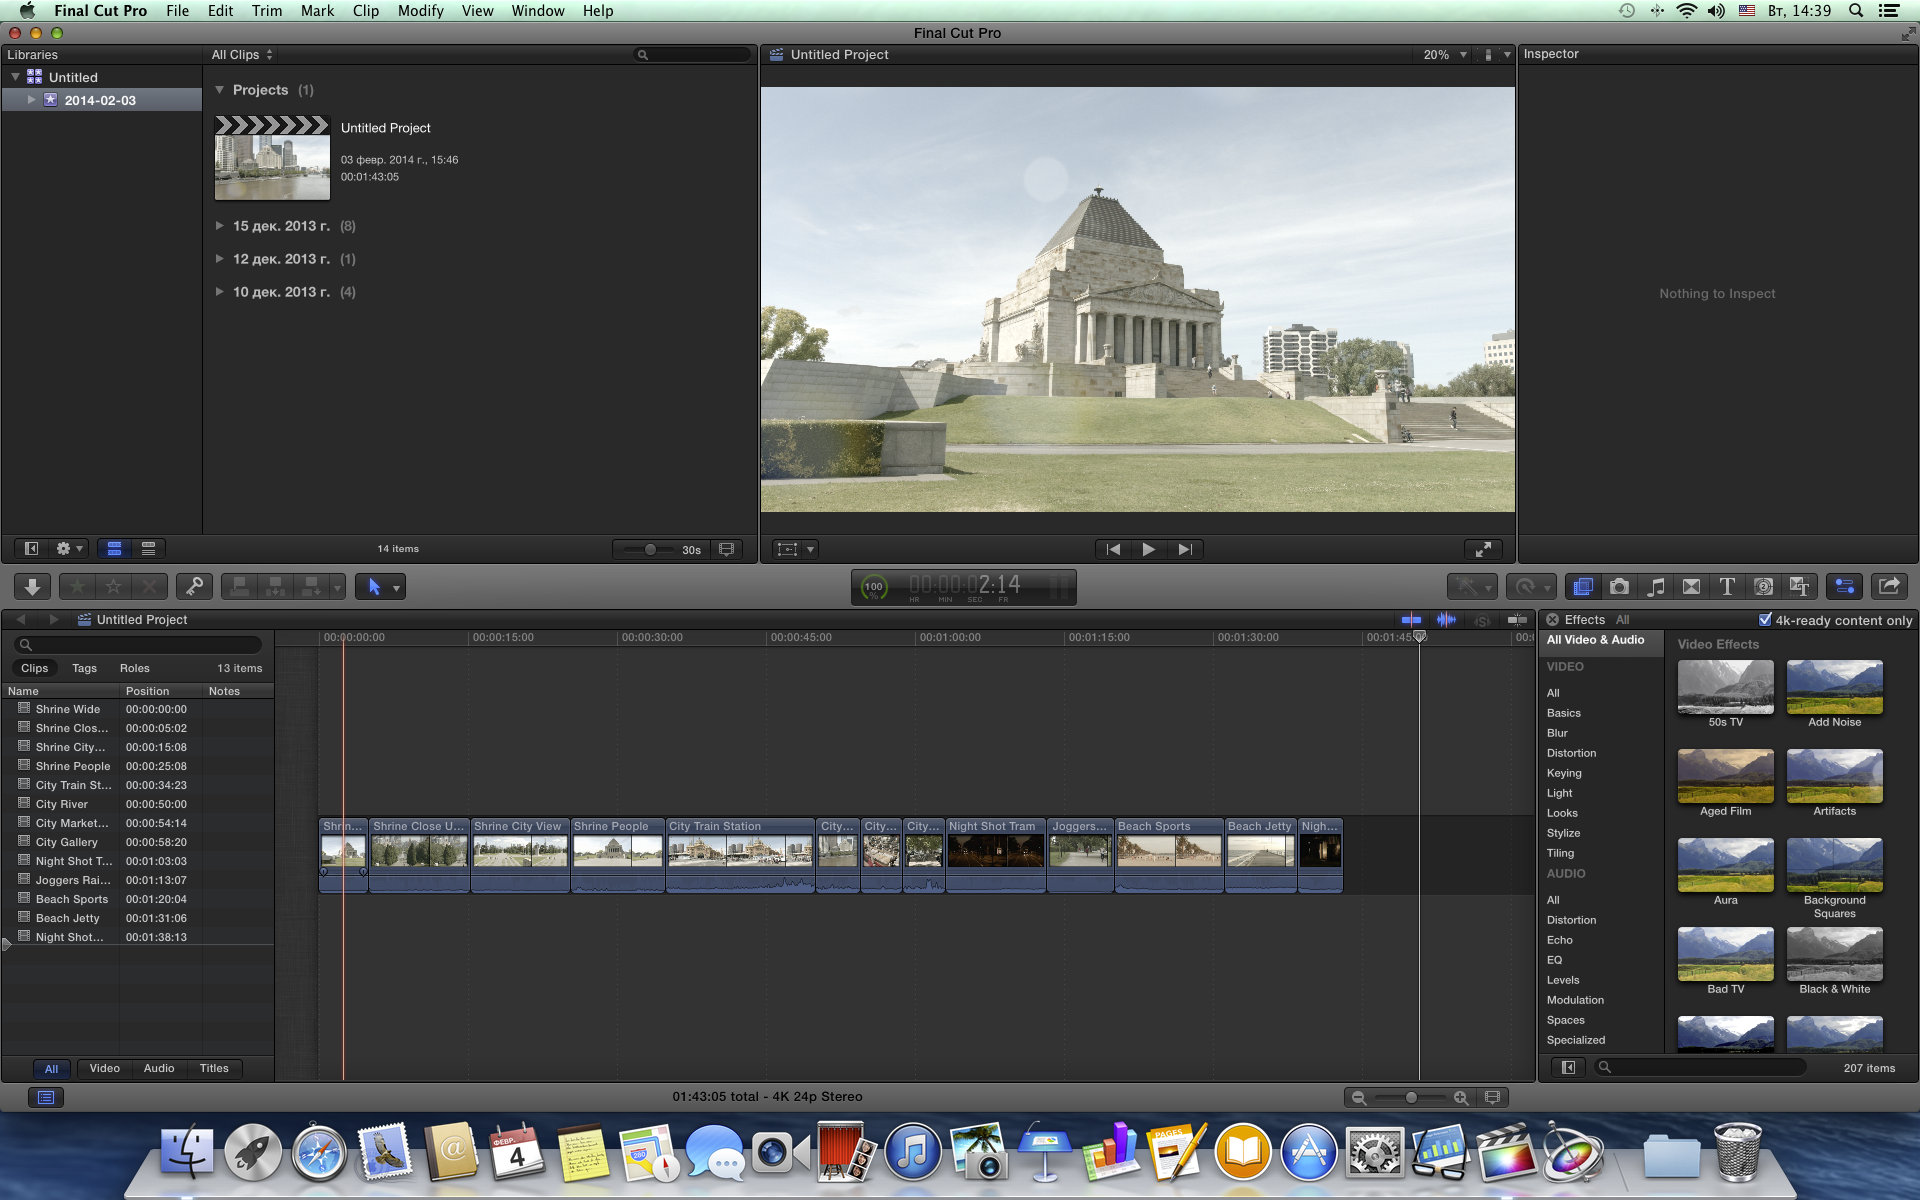Click the Audio filter button in index
Screen dimensions: 1920x1200
[159, 1068]
